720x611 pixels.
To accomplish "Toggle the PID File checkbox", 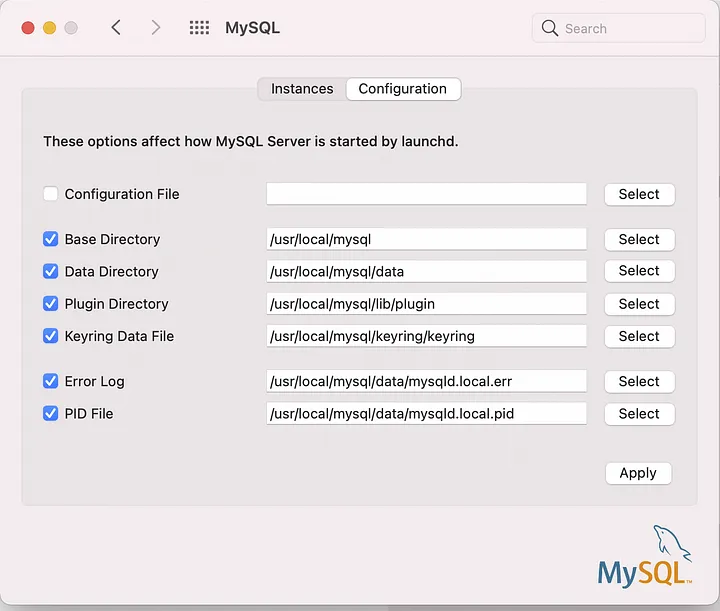I will point(51,414).
